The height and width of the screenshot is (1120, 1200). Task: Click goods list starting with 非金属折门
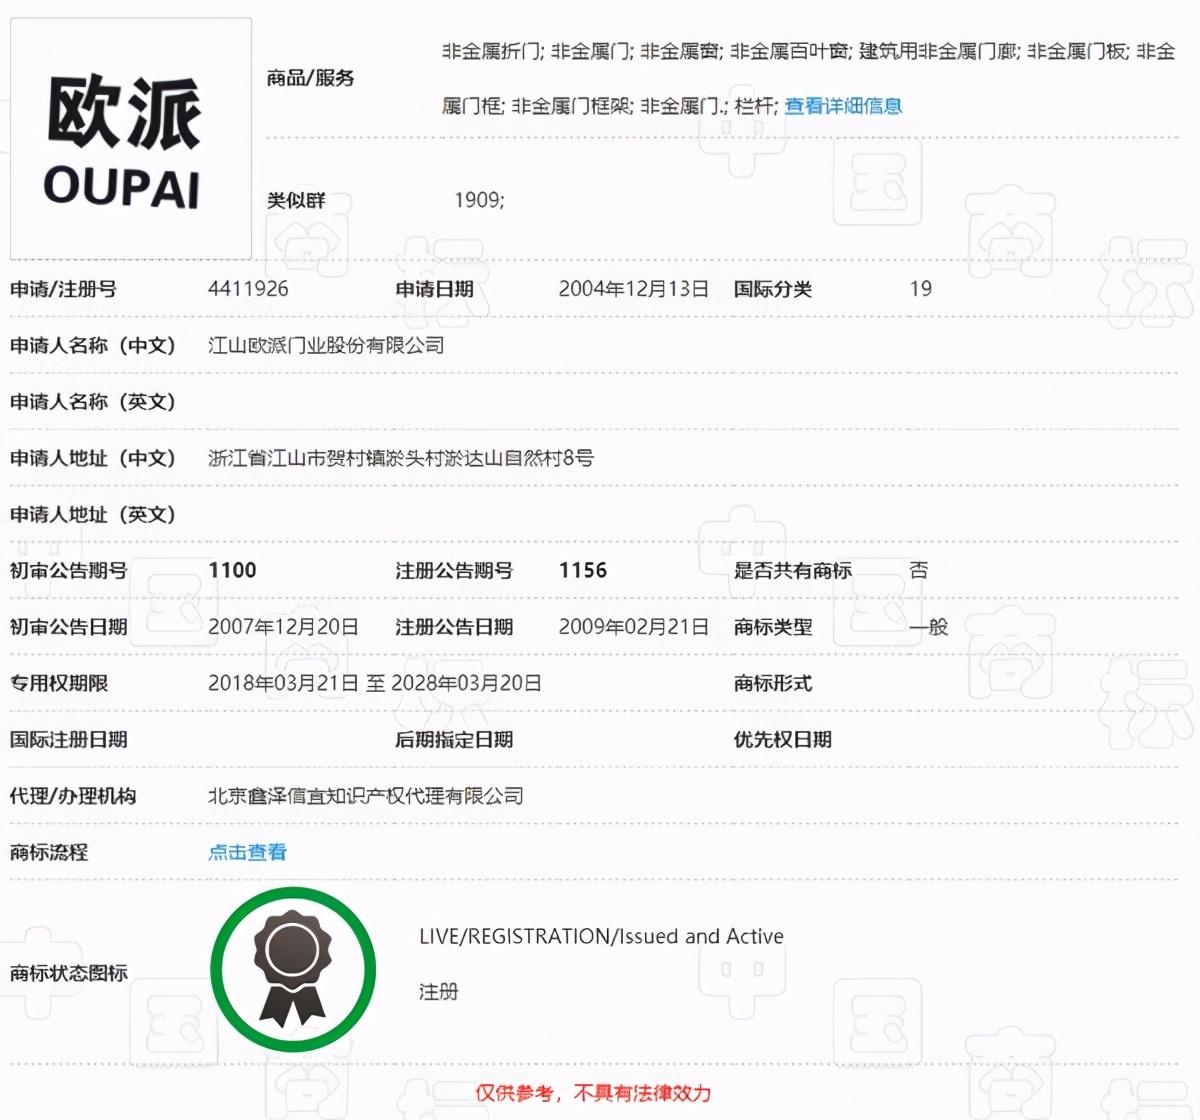(x=809, y=51)
